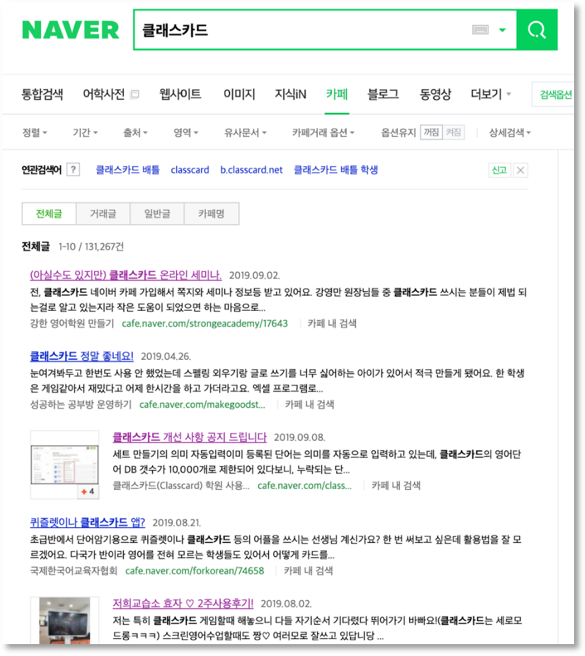Open the cafe.naver.com/class... URL
585x656 pixels.
click(x=304, y=486)
